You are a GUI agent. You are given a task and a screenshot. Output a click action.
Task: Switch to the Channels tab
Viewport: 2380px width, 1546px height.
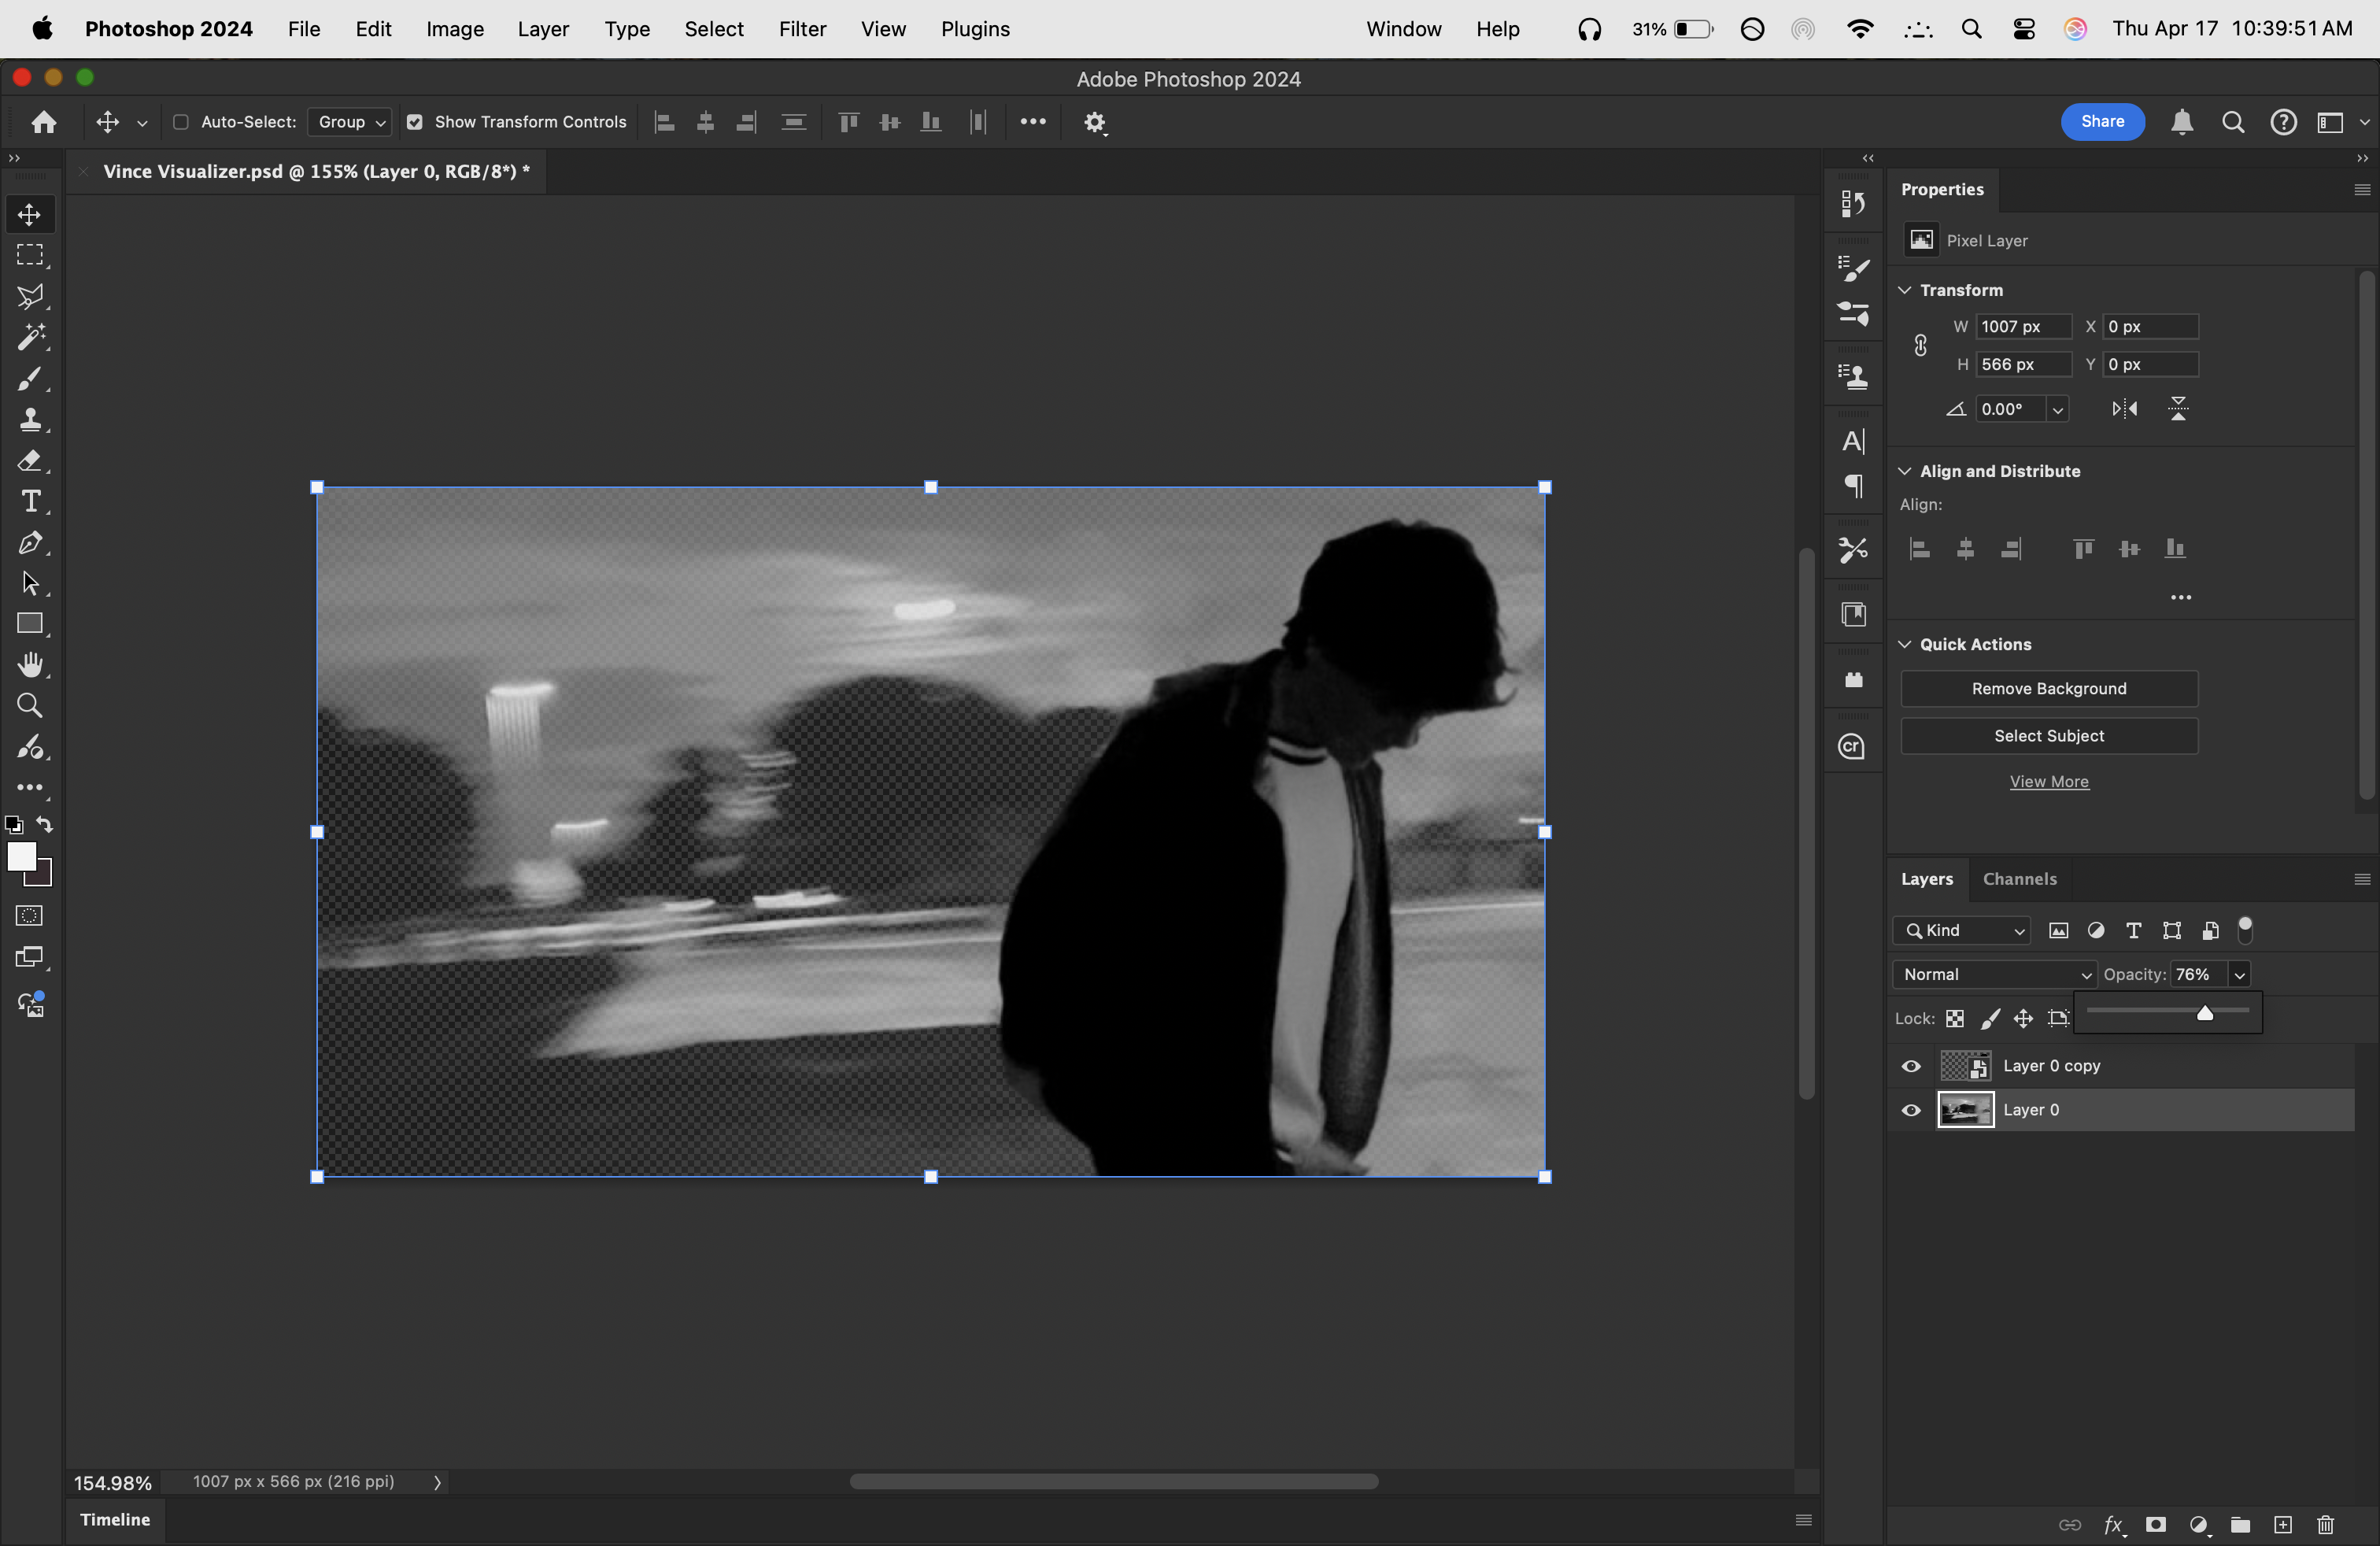click(x=2019, y=879)
